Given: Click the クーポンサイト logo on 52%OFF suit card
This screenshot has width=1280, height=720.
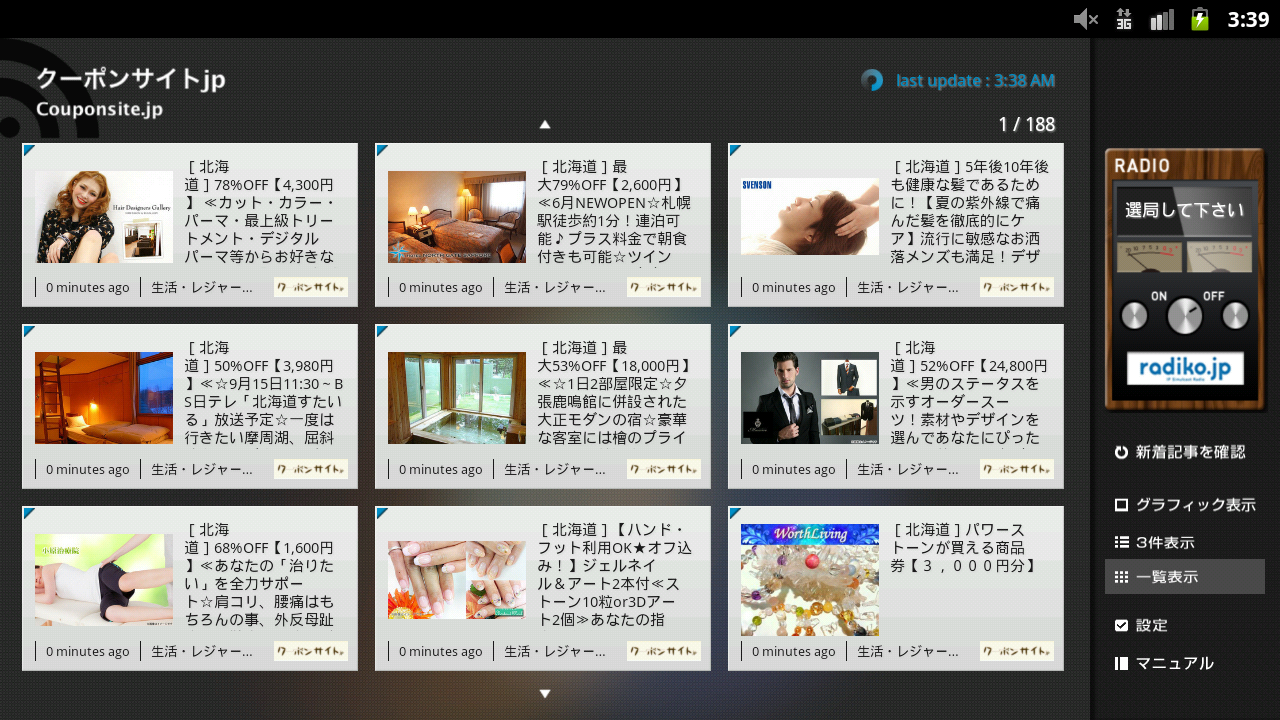Looking at the screenshot, I should [1017, 469].
